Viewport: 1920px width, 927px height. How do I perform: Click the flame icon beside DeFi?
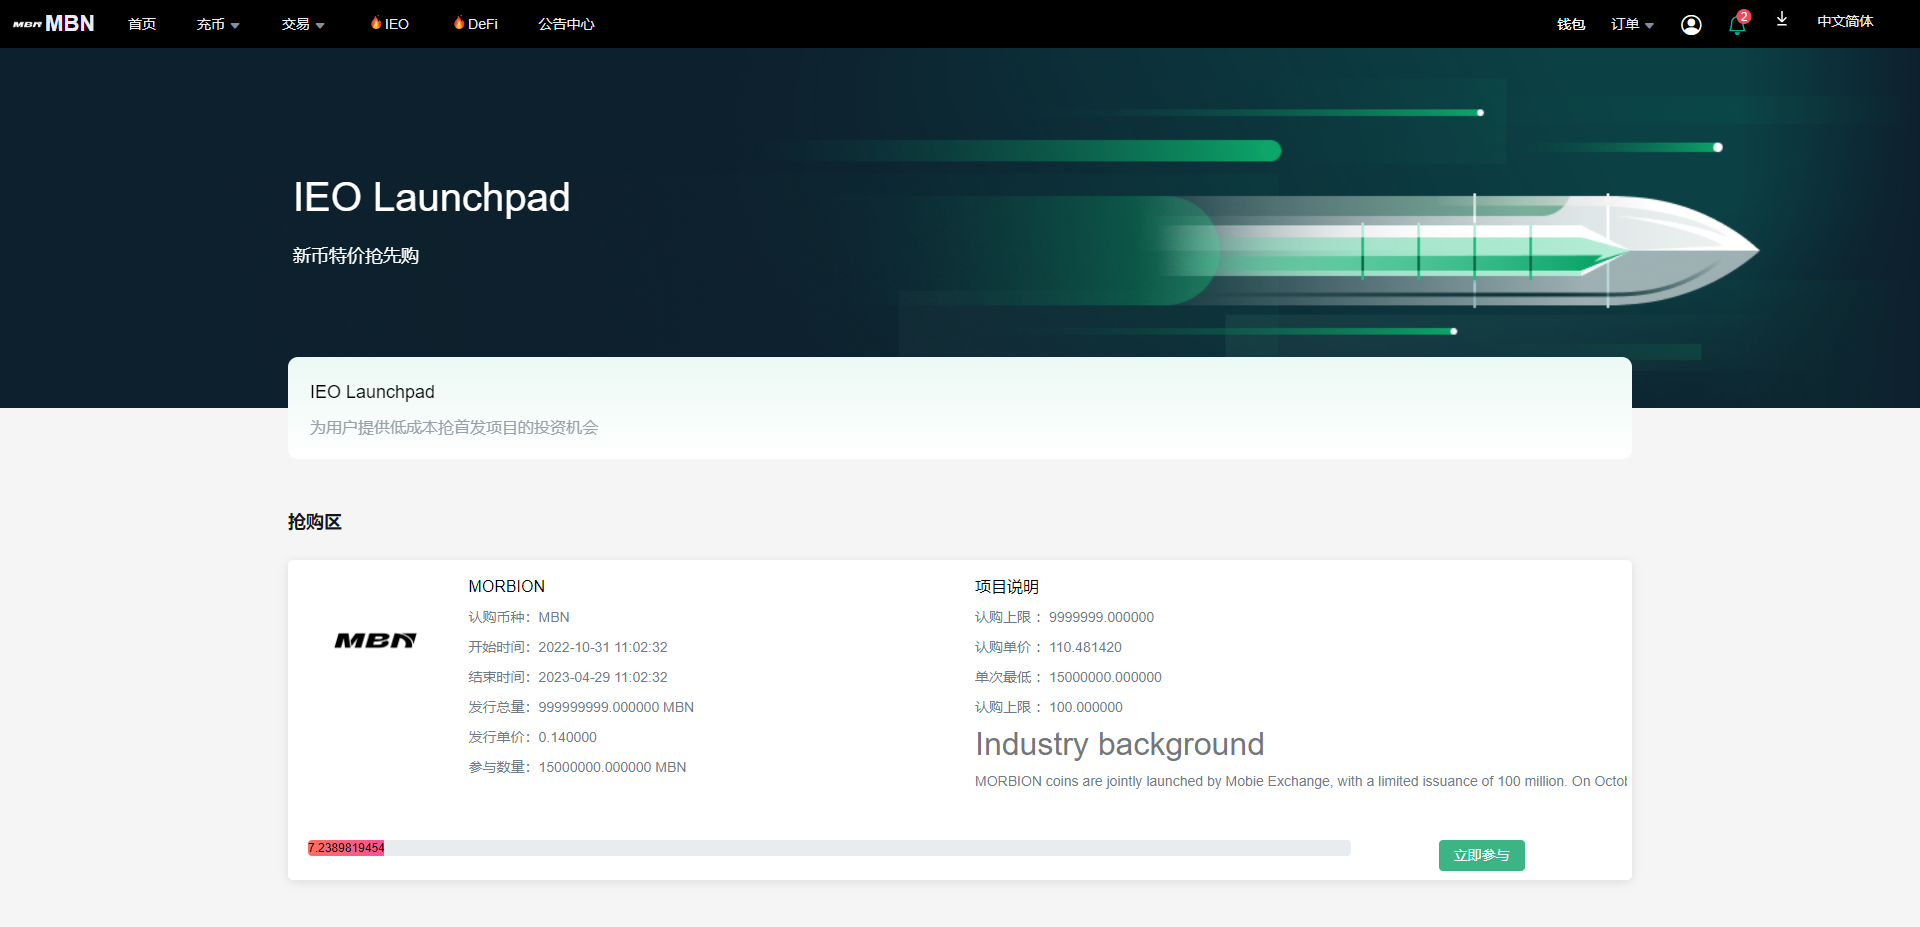tap(459, 23)
